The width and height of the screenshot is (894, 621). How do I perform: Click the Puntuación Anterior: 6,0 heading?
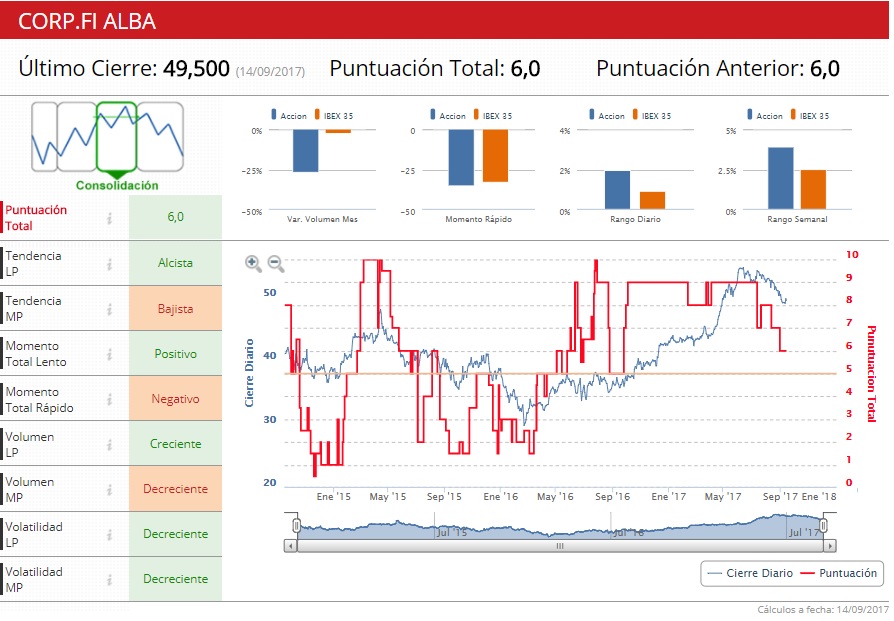718,68
